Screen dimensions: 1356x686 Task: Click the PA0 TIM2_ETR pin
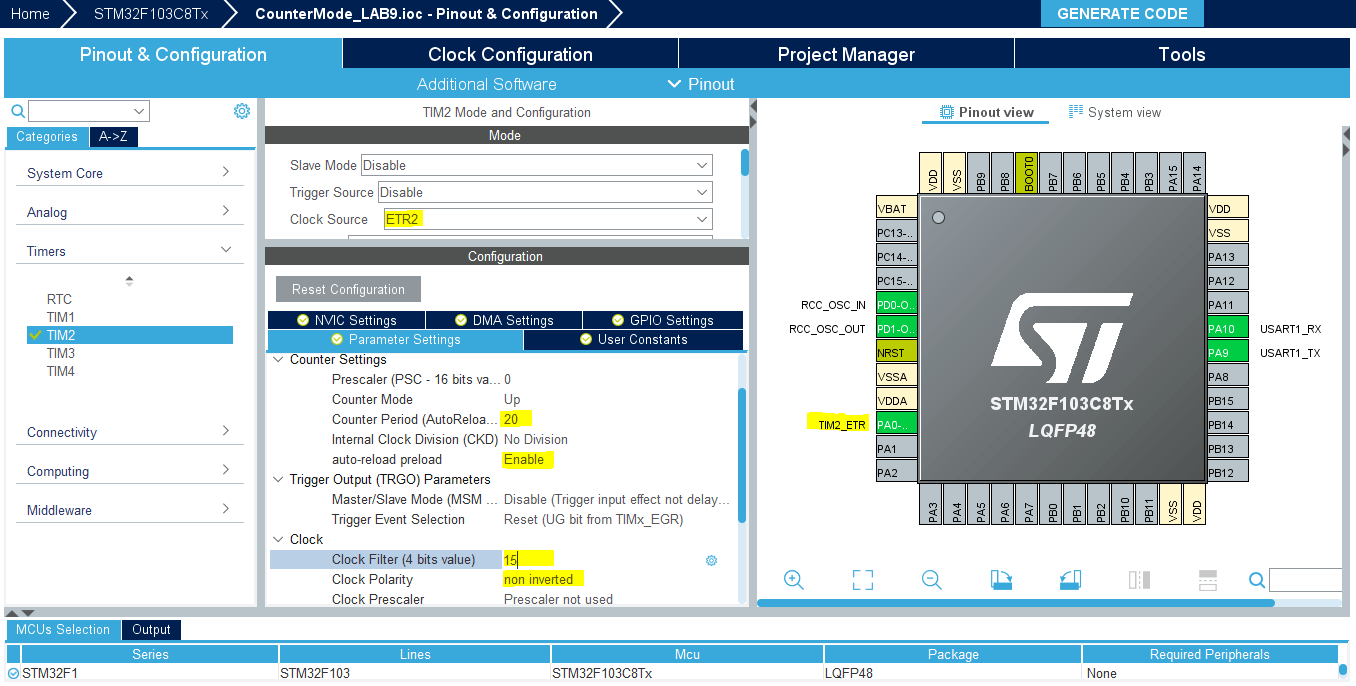(x=896, y=425)
